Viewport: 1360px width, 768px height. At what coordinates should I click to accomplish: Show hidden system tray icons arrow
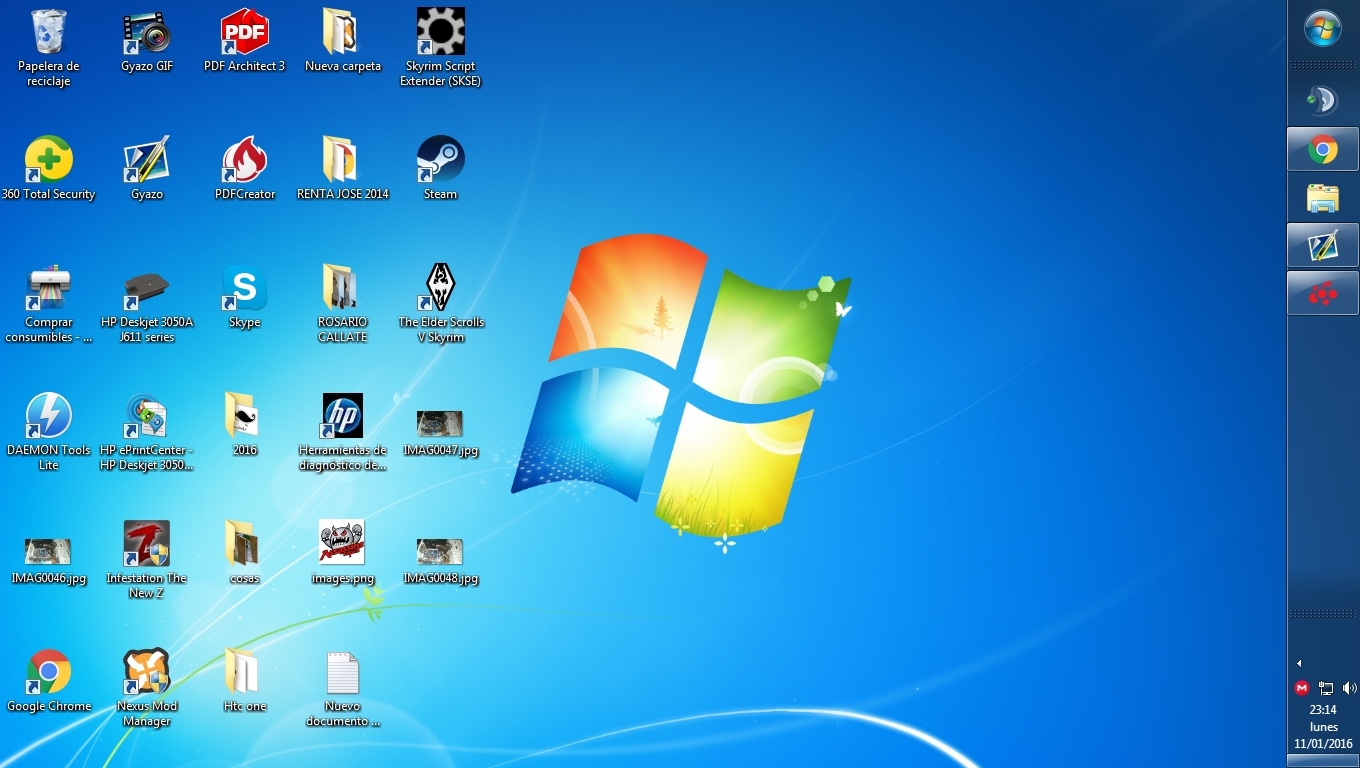[1299, 663]
